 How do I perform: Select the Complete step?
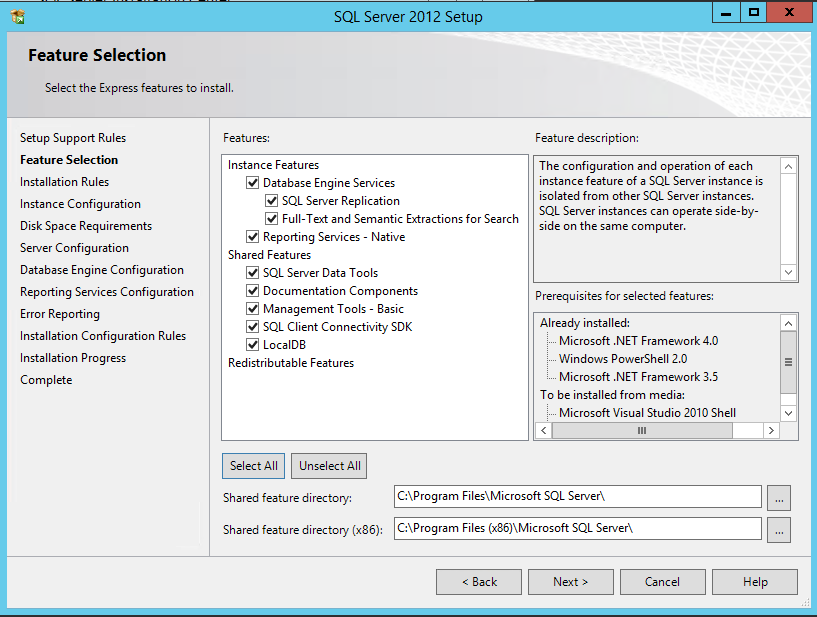click(46, 380)
